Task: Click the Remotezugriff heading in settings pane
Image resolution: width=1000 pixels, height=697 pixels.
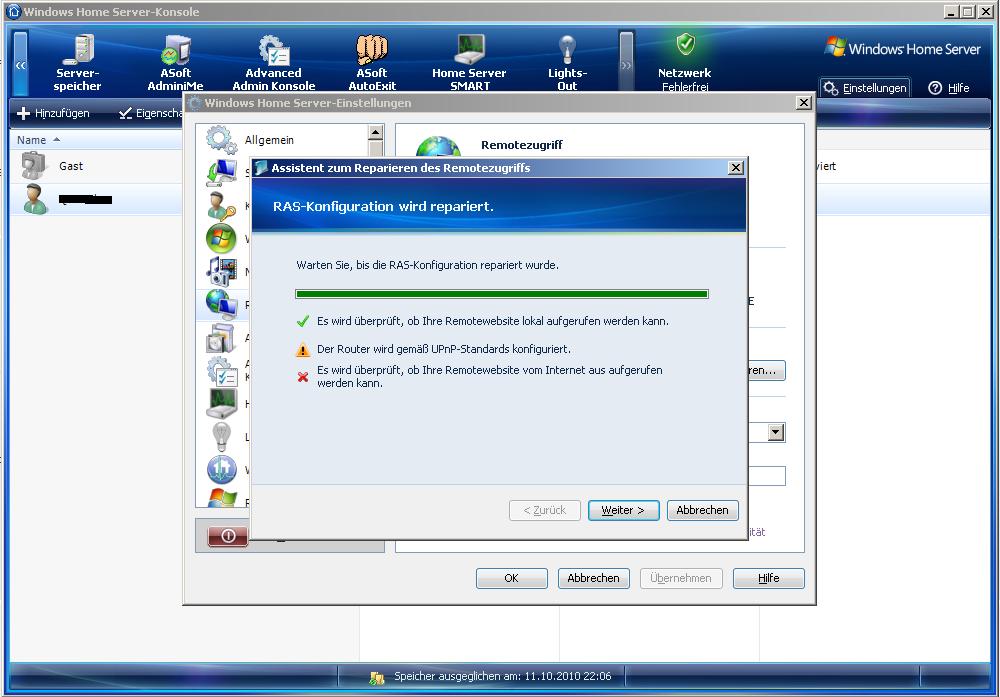Action: pos(522,145)
